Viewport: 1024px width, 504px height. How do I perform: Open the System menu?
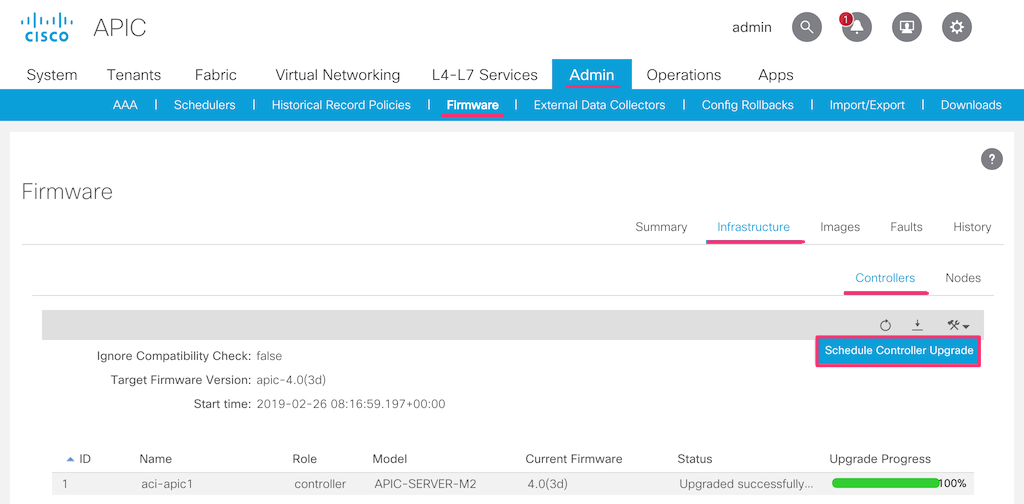click(x=52, y=75)
